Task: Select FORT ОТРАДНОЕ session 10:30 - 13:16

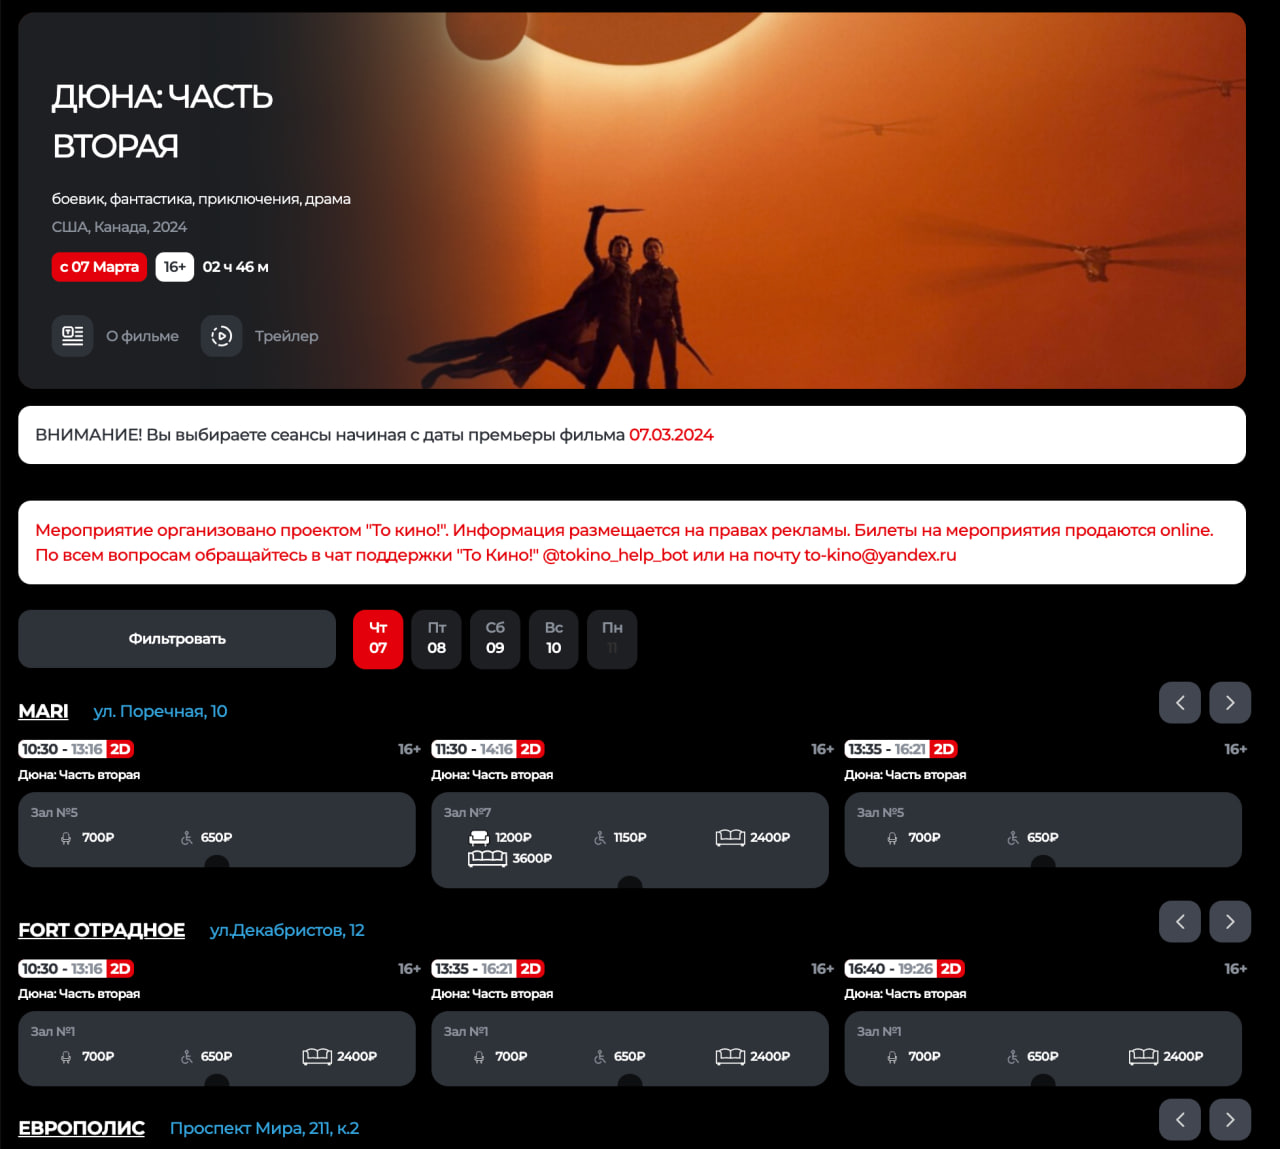Action: pyautogui.click(x=76, y=969)
